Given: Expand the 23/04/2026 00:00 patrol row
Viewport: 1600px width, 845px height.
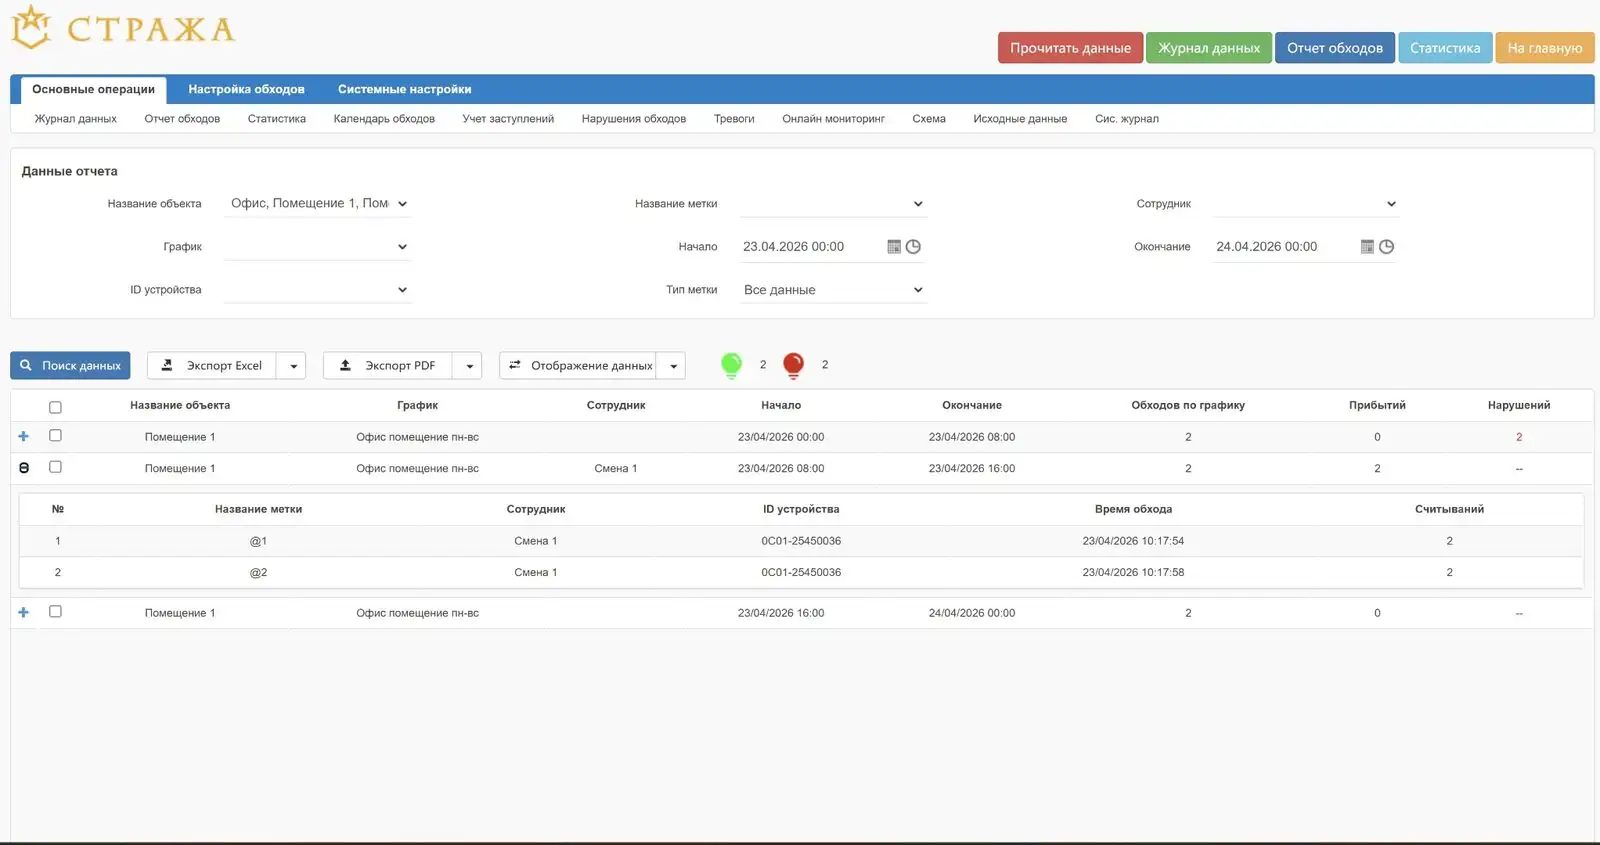Looking at the screenshot, I should pos(24,436).
